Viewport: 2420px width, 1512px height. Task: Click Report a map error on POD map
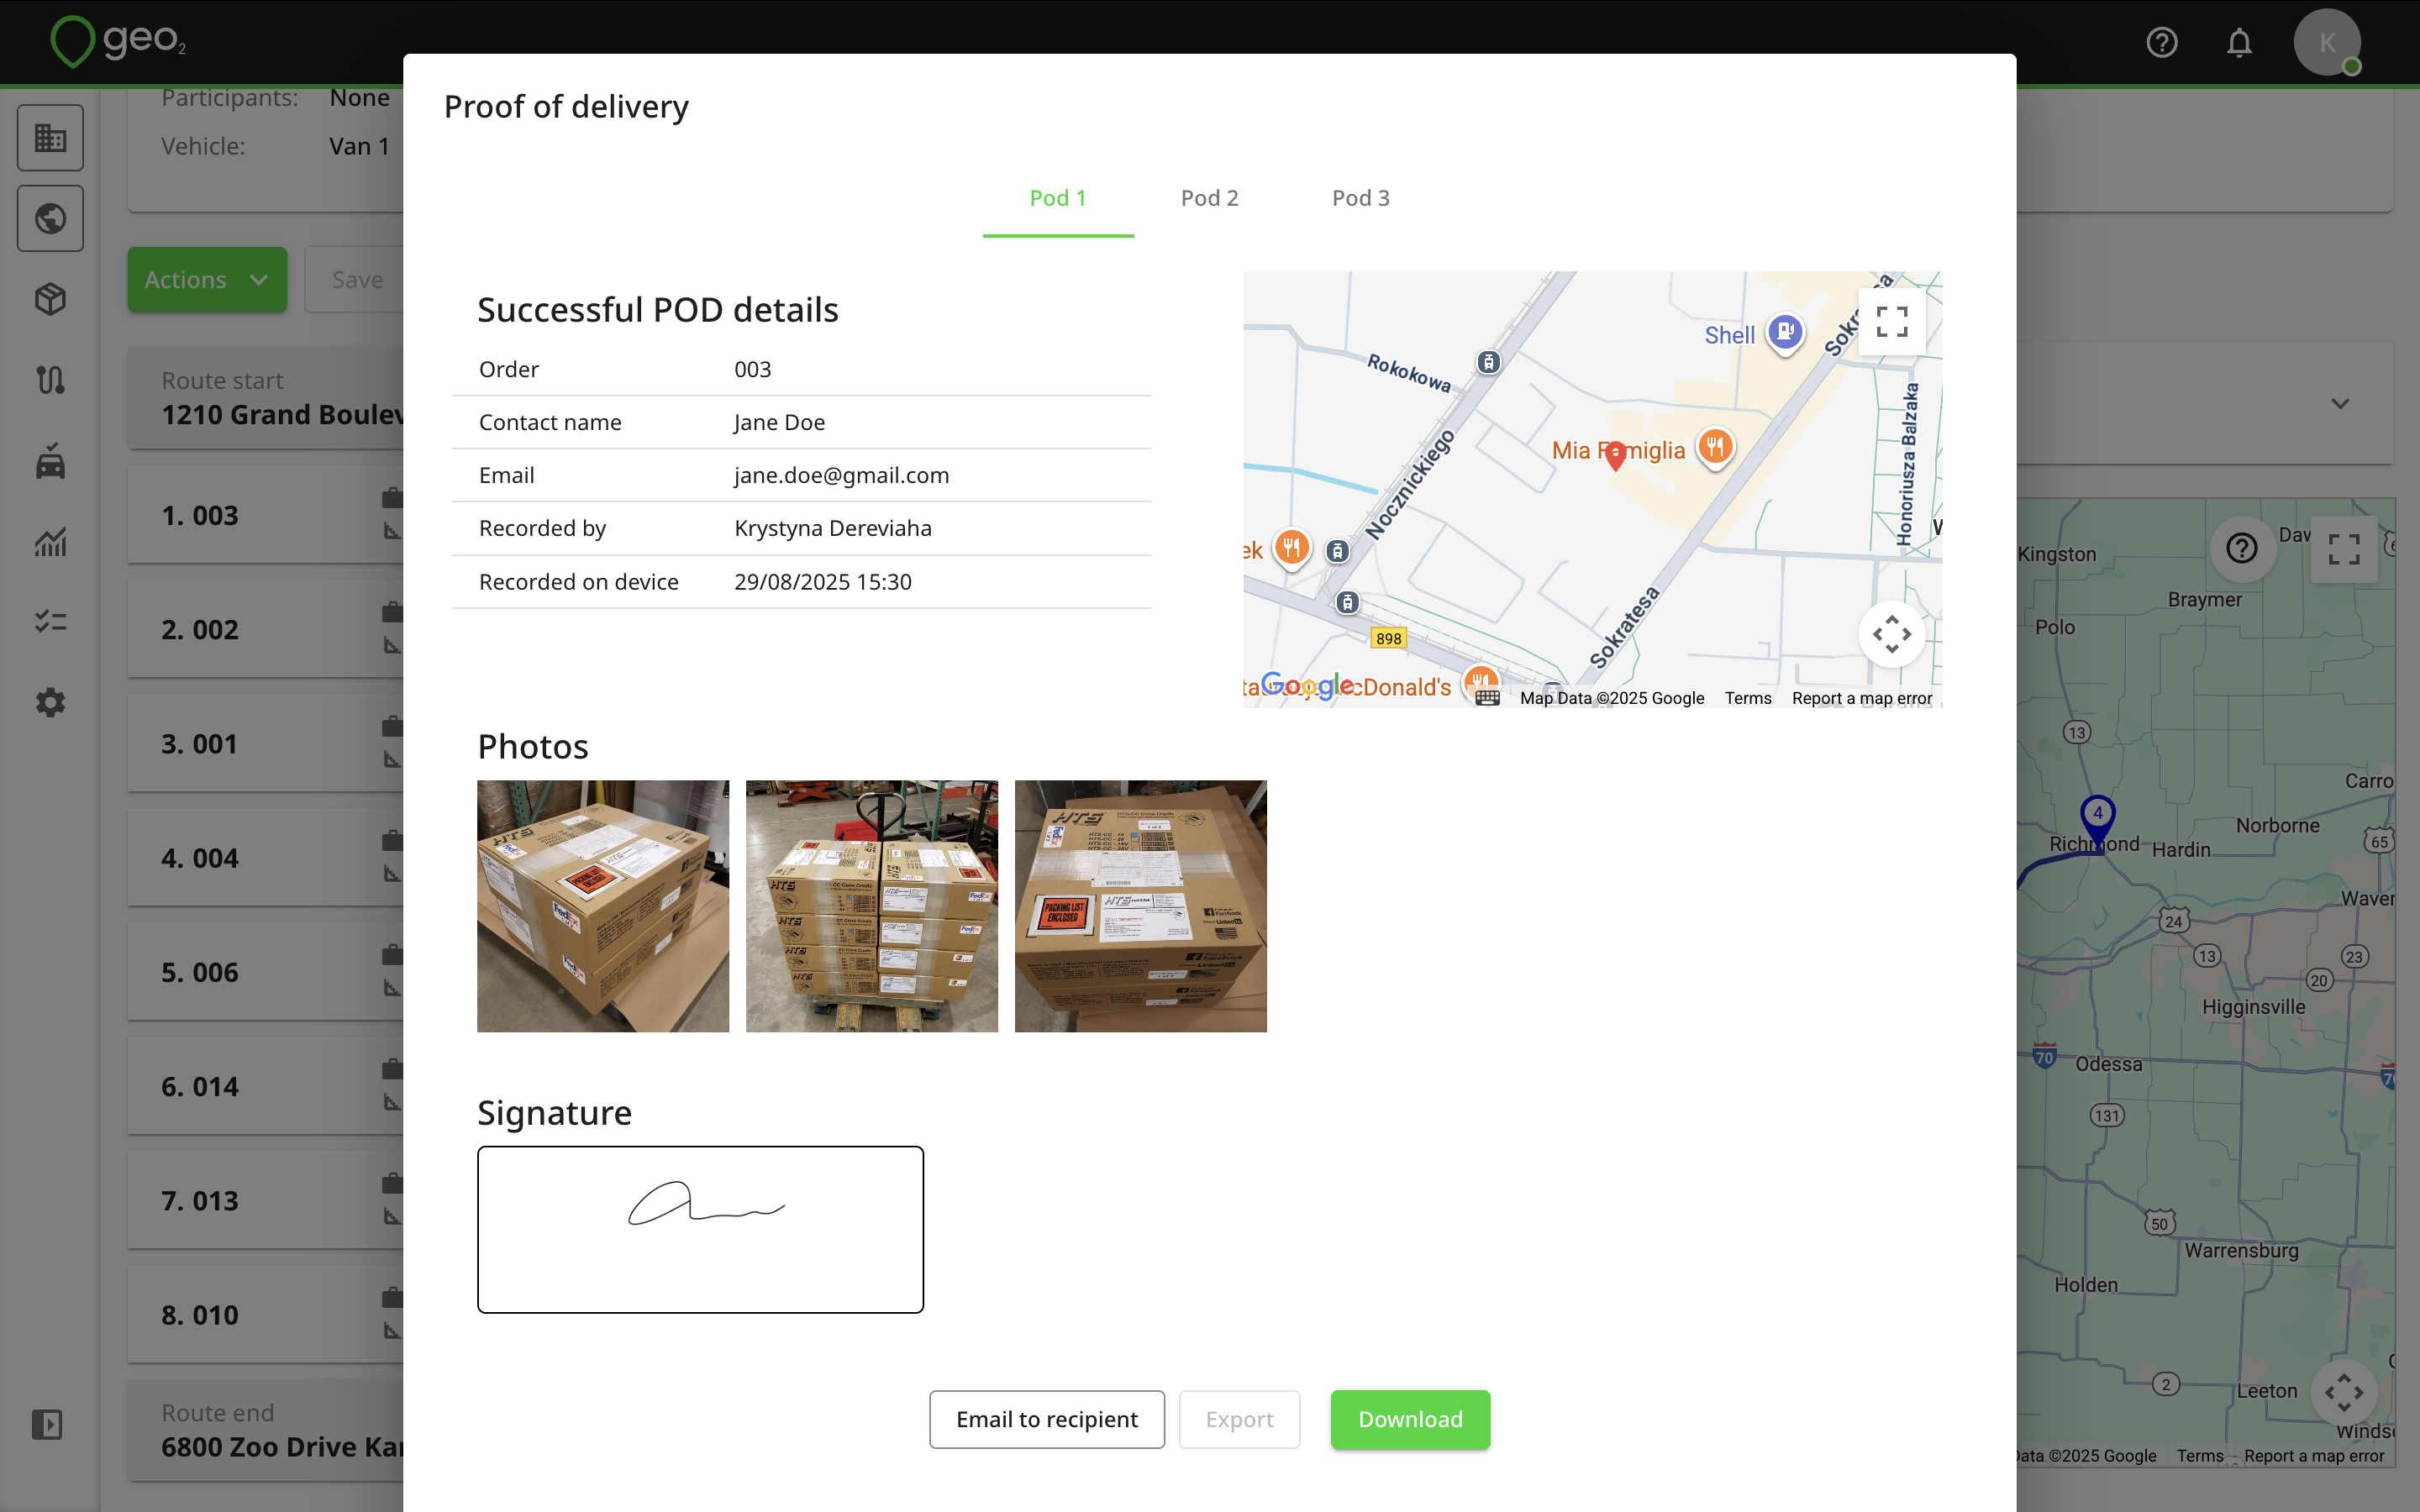pyautogui.click(x=1861, y=698)
